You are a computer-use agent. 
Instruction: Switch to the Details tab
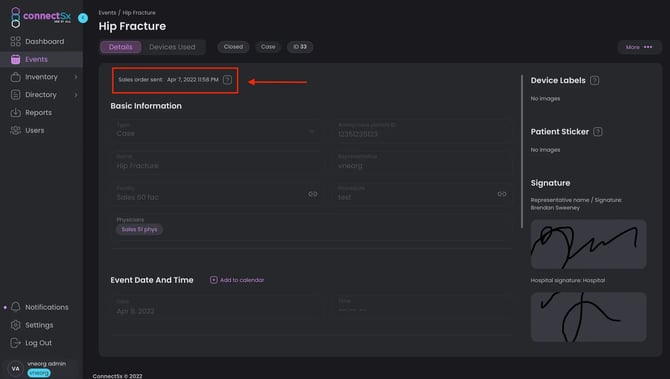coord(120,47)
